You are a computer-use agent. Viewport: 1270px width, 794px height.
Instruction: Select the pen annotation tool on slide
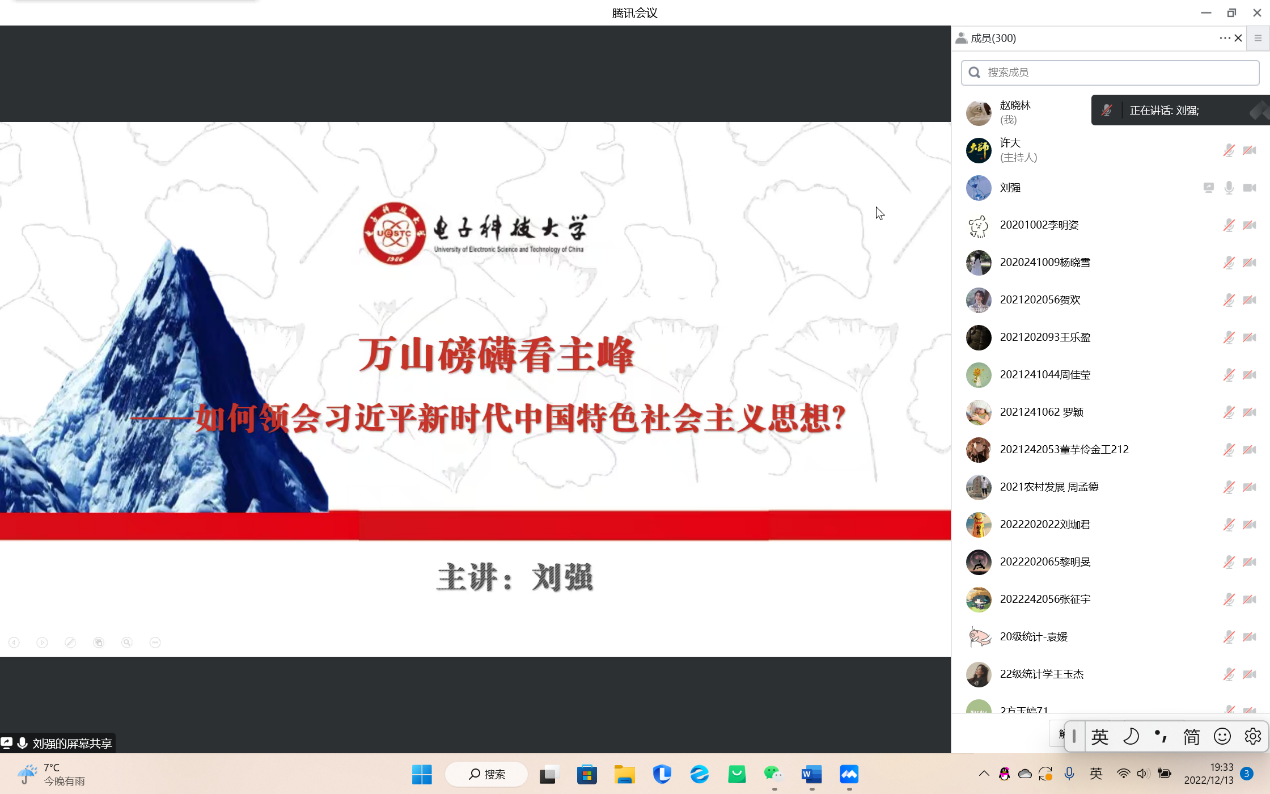(70, 642)
